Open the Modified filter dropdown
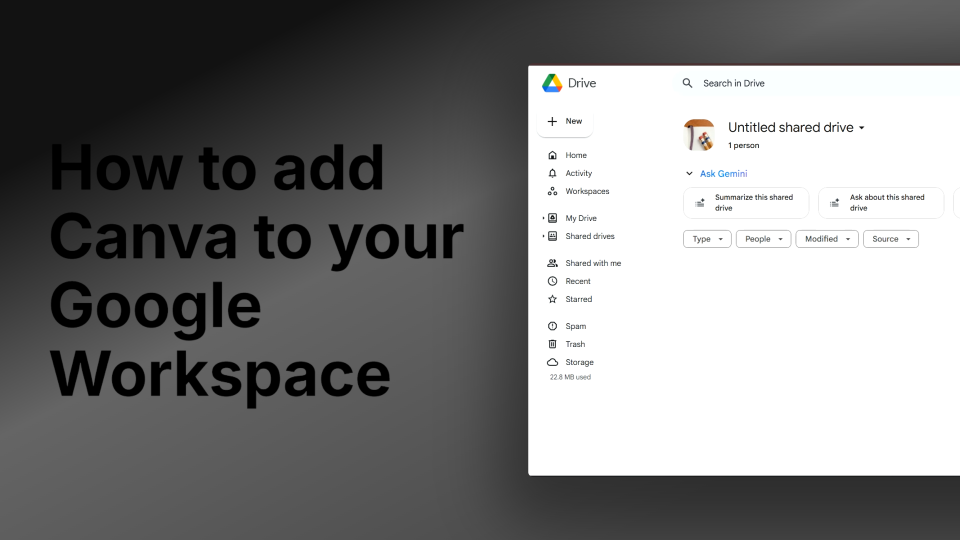The height and width of the screenshot is (540, 960). (x=827, y=239)
